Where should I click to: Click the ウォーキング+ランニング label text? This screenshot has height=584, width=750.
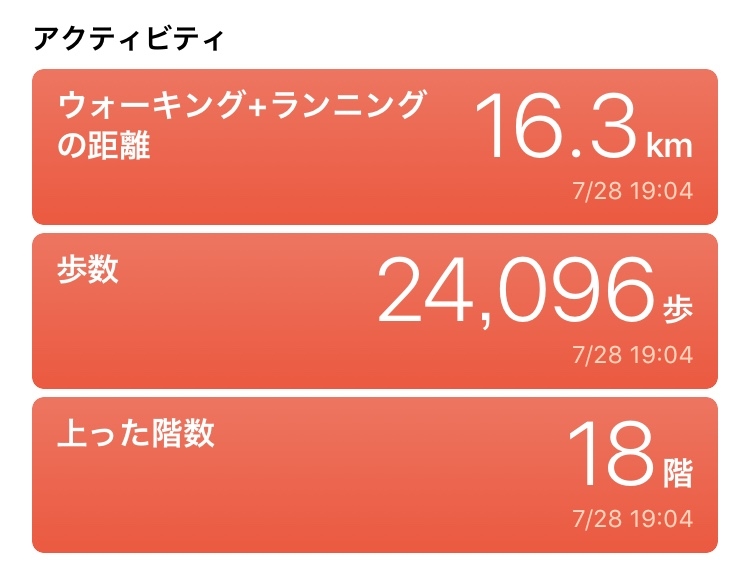[x=241, y=105]
